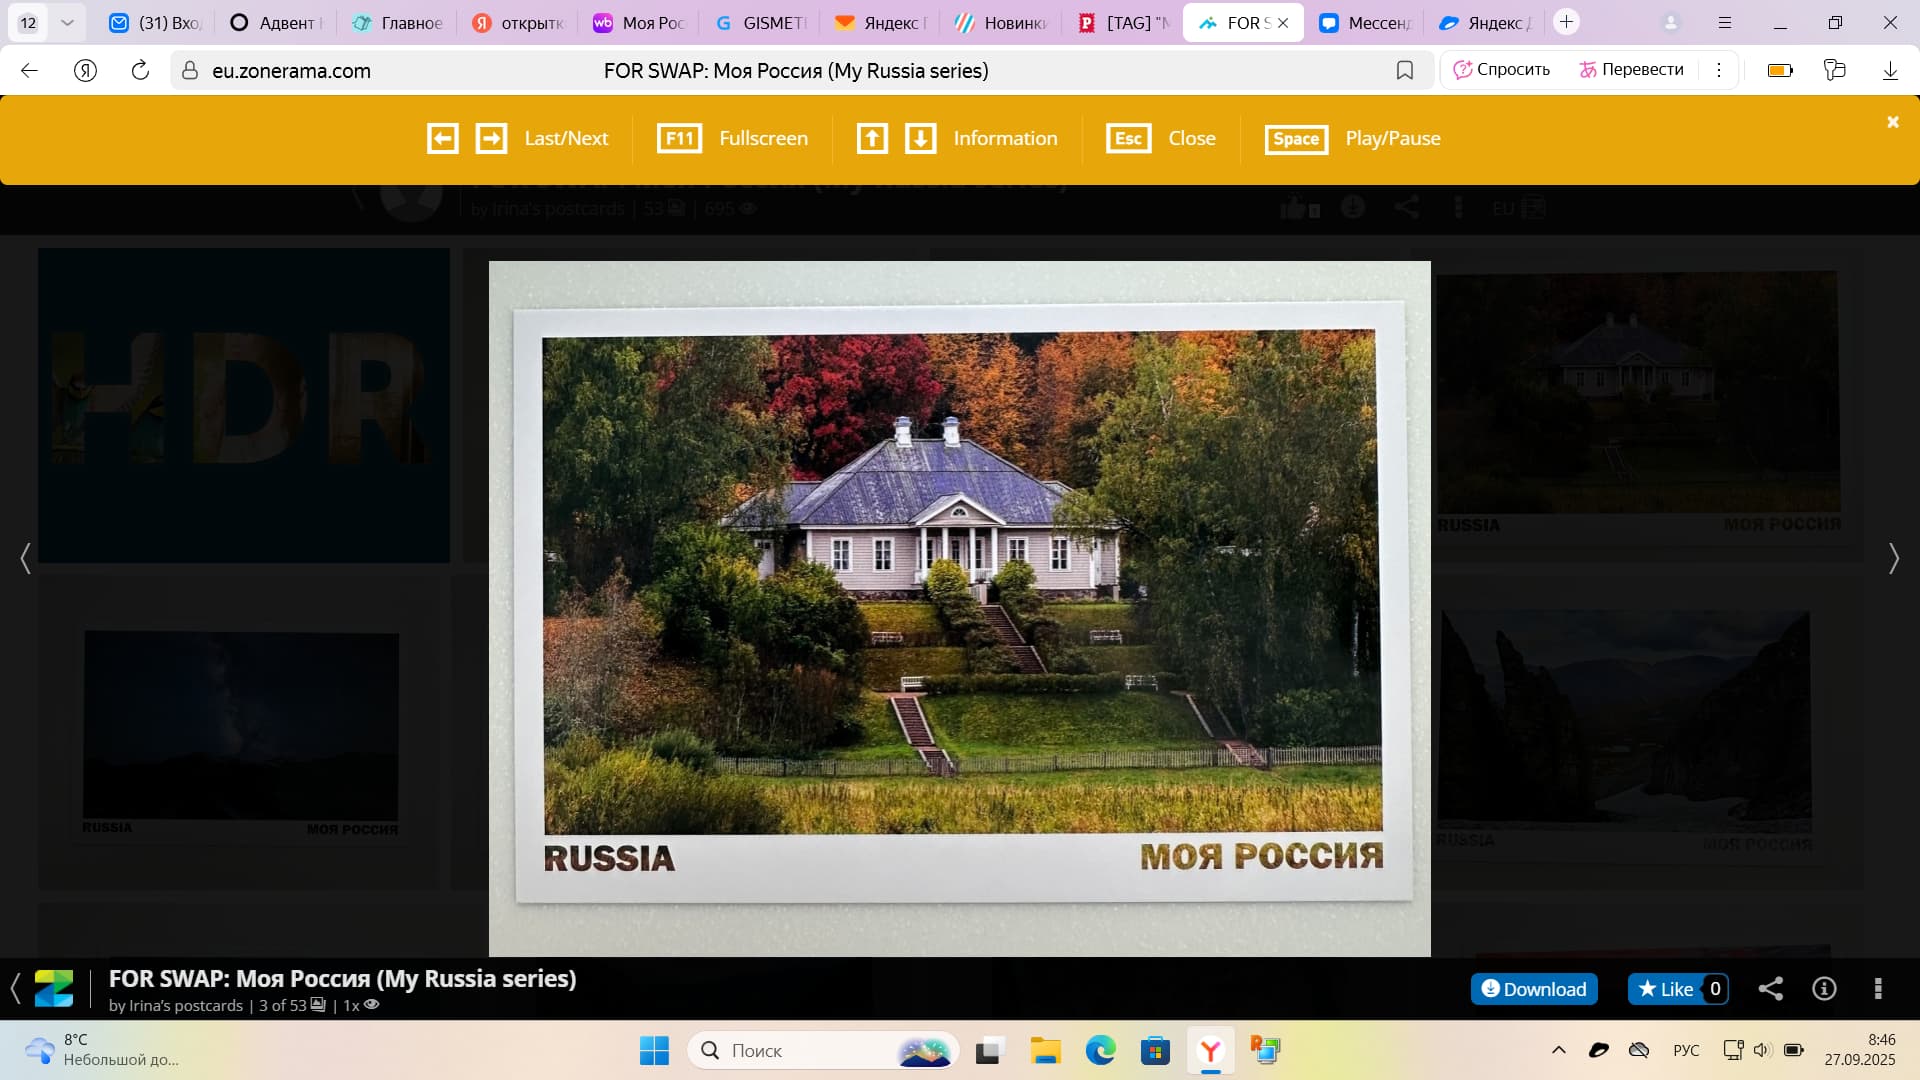Bookmark this page in address bar
This screenshot has height=1080, width=1920.
pyautogui.click(x=1404, y=70)
